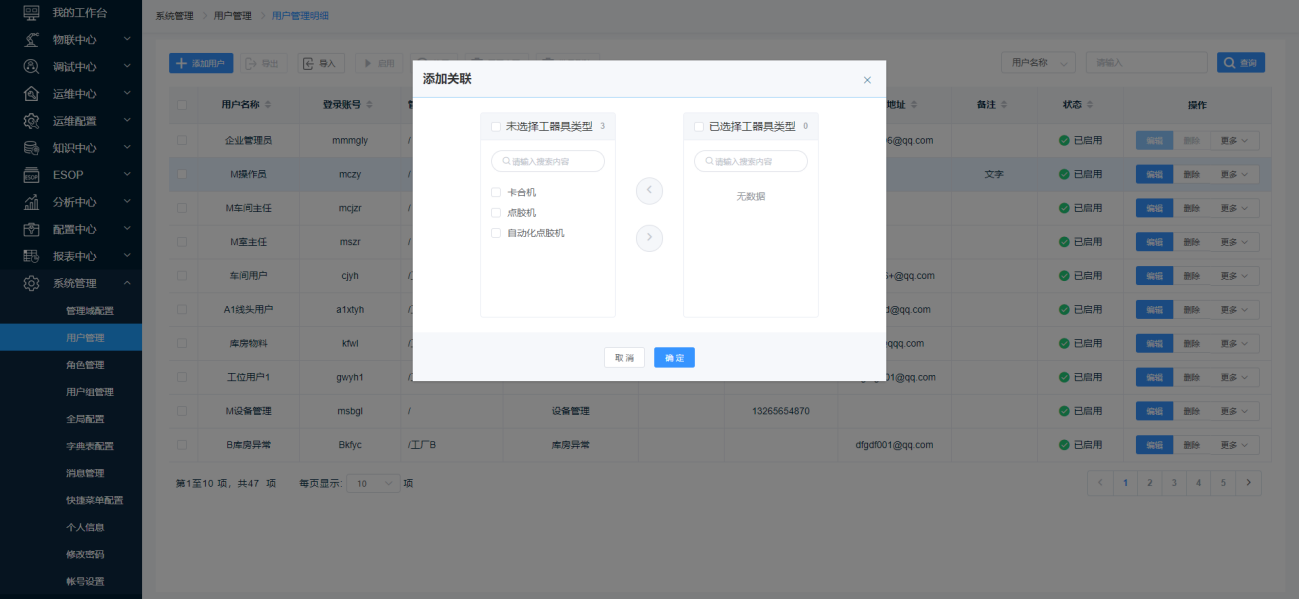The width and height of the screenshot is (1299, 599).
Task: Click the 报表中心 sidebar icon
Action: click(x=32, y=256)
